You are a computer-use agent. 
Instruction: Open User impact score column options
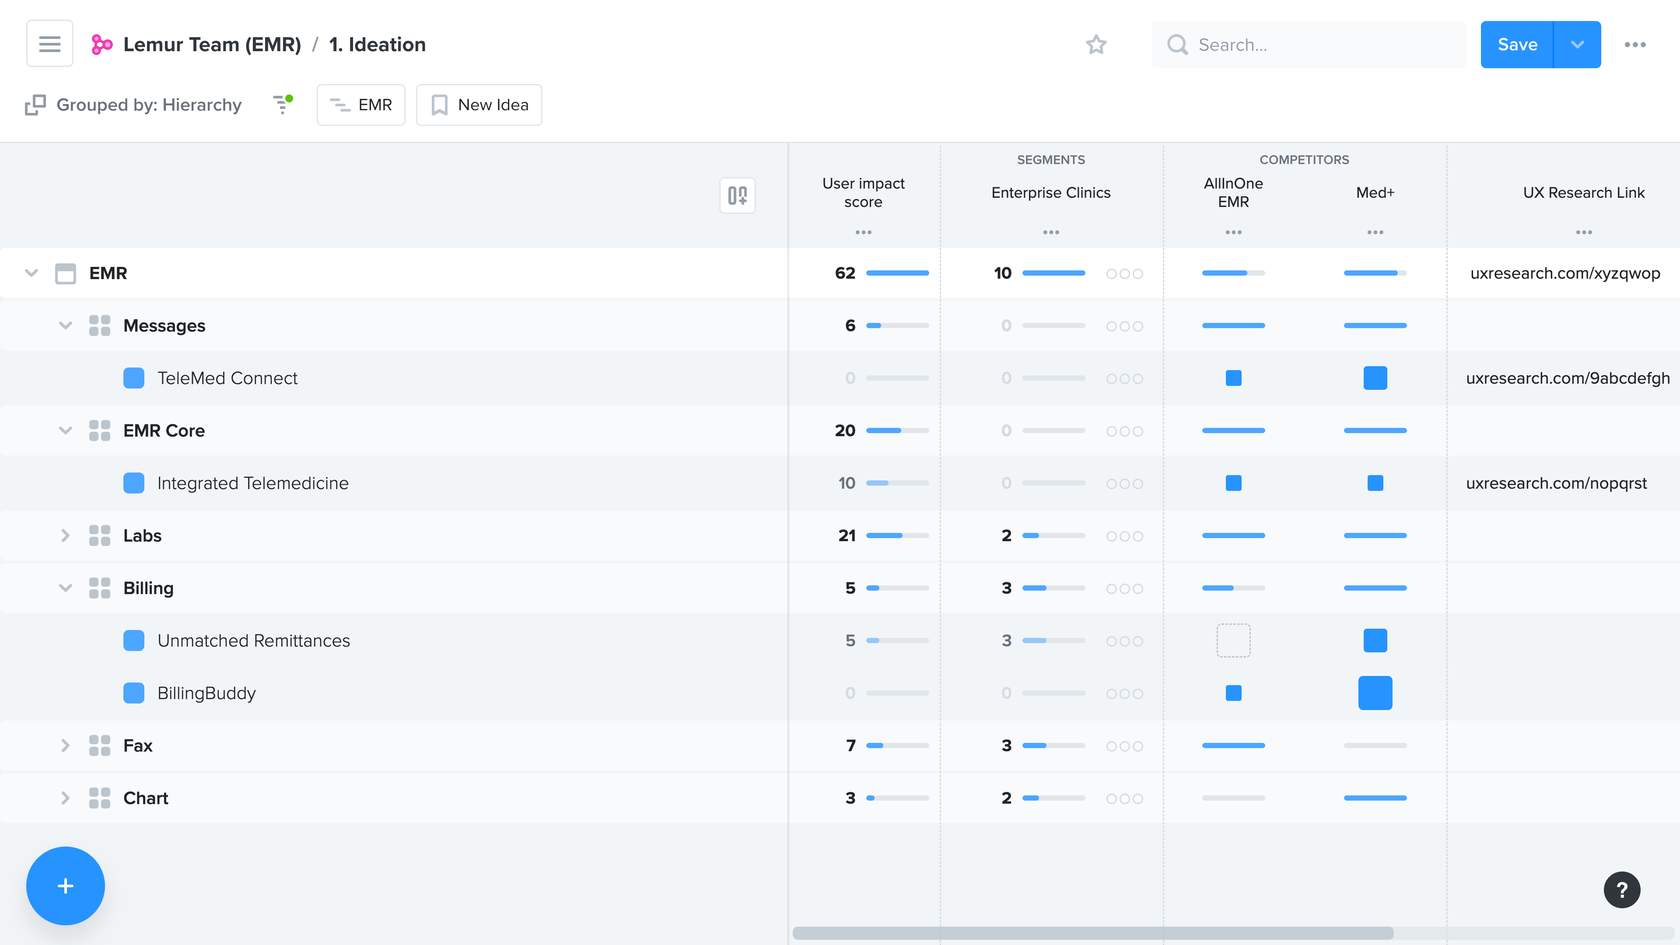pos(863,232)
